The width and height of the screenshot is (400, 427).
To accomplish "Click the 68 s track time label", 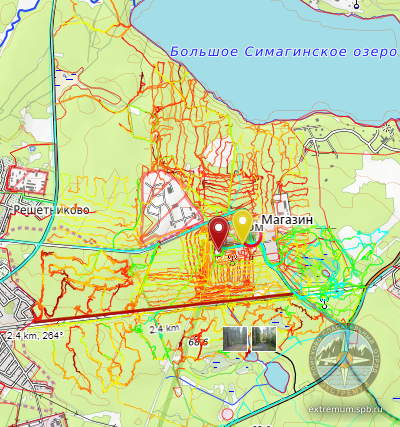I will (198, 342).
